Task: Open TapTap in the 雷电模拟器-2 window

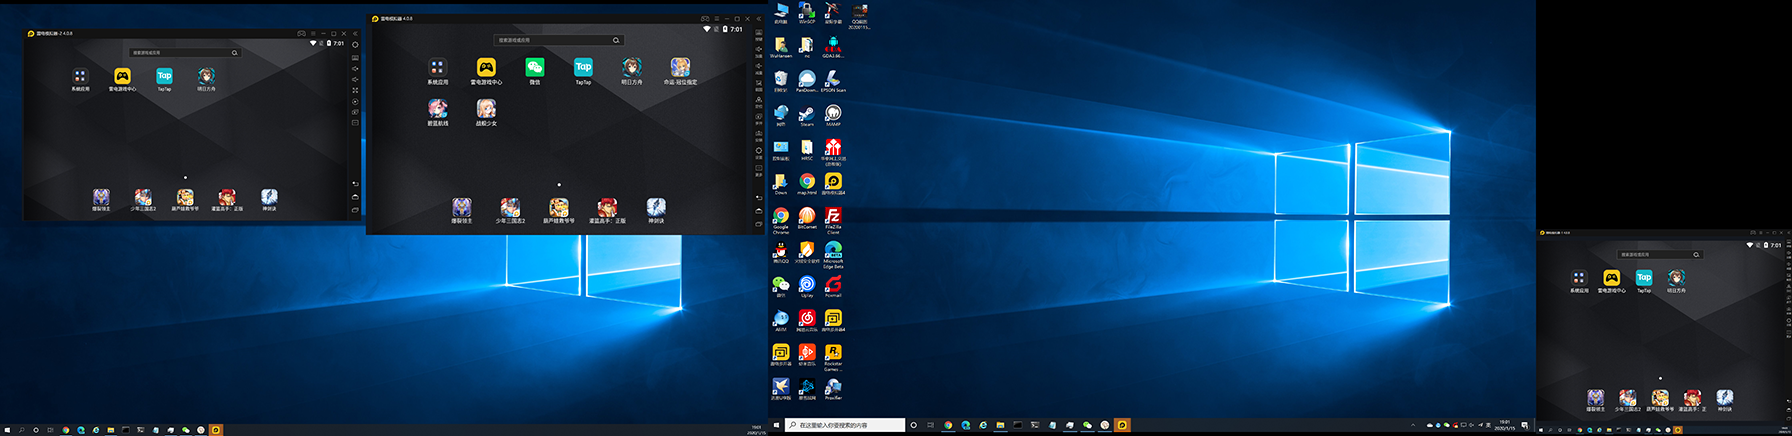Action: click(x=164, y=76)
